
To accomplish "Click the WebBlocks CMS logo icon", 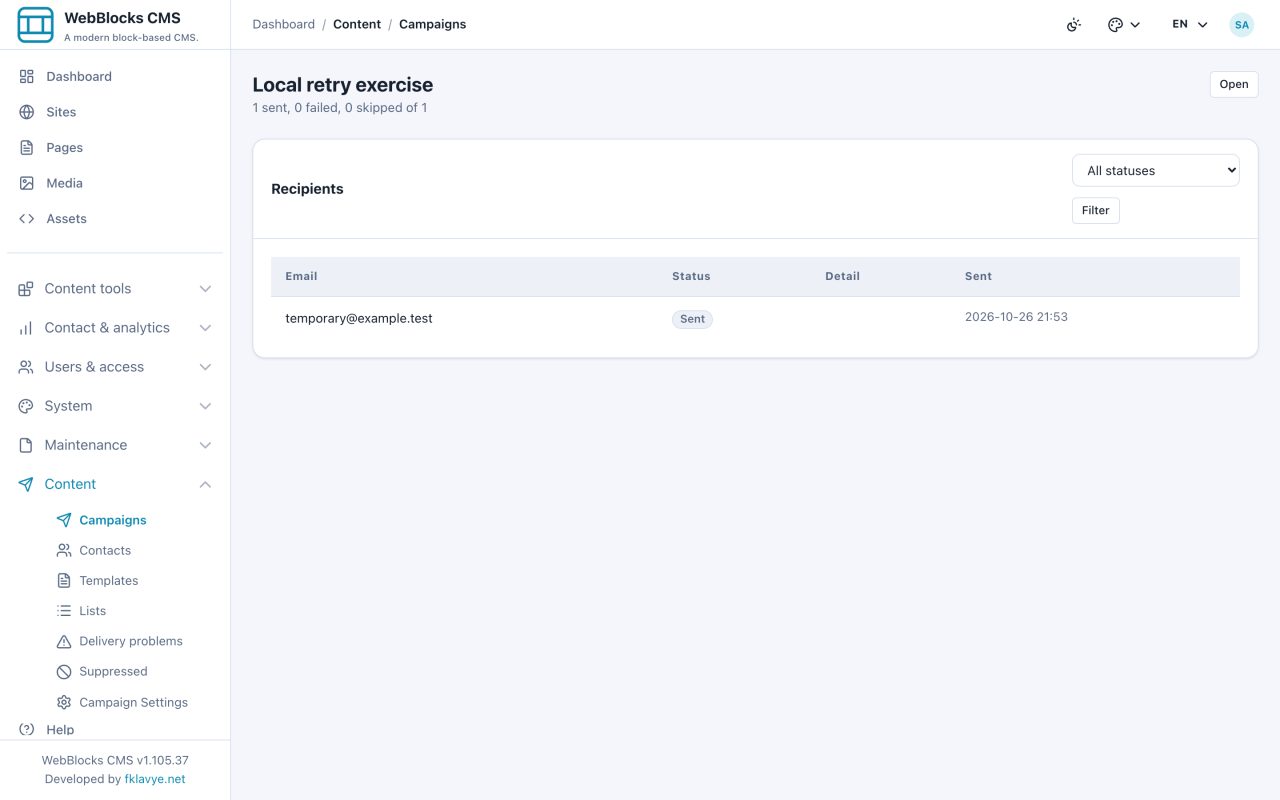I will click(36, 25).
